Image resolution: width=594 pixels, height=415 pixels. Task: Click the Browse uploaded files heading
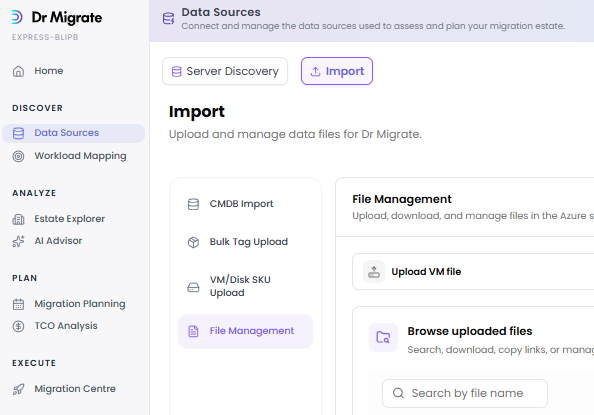click(470, 331)
